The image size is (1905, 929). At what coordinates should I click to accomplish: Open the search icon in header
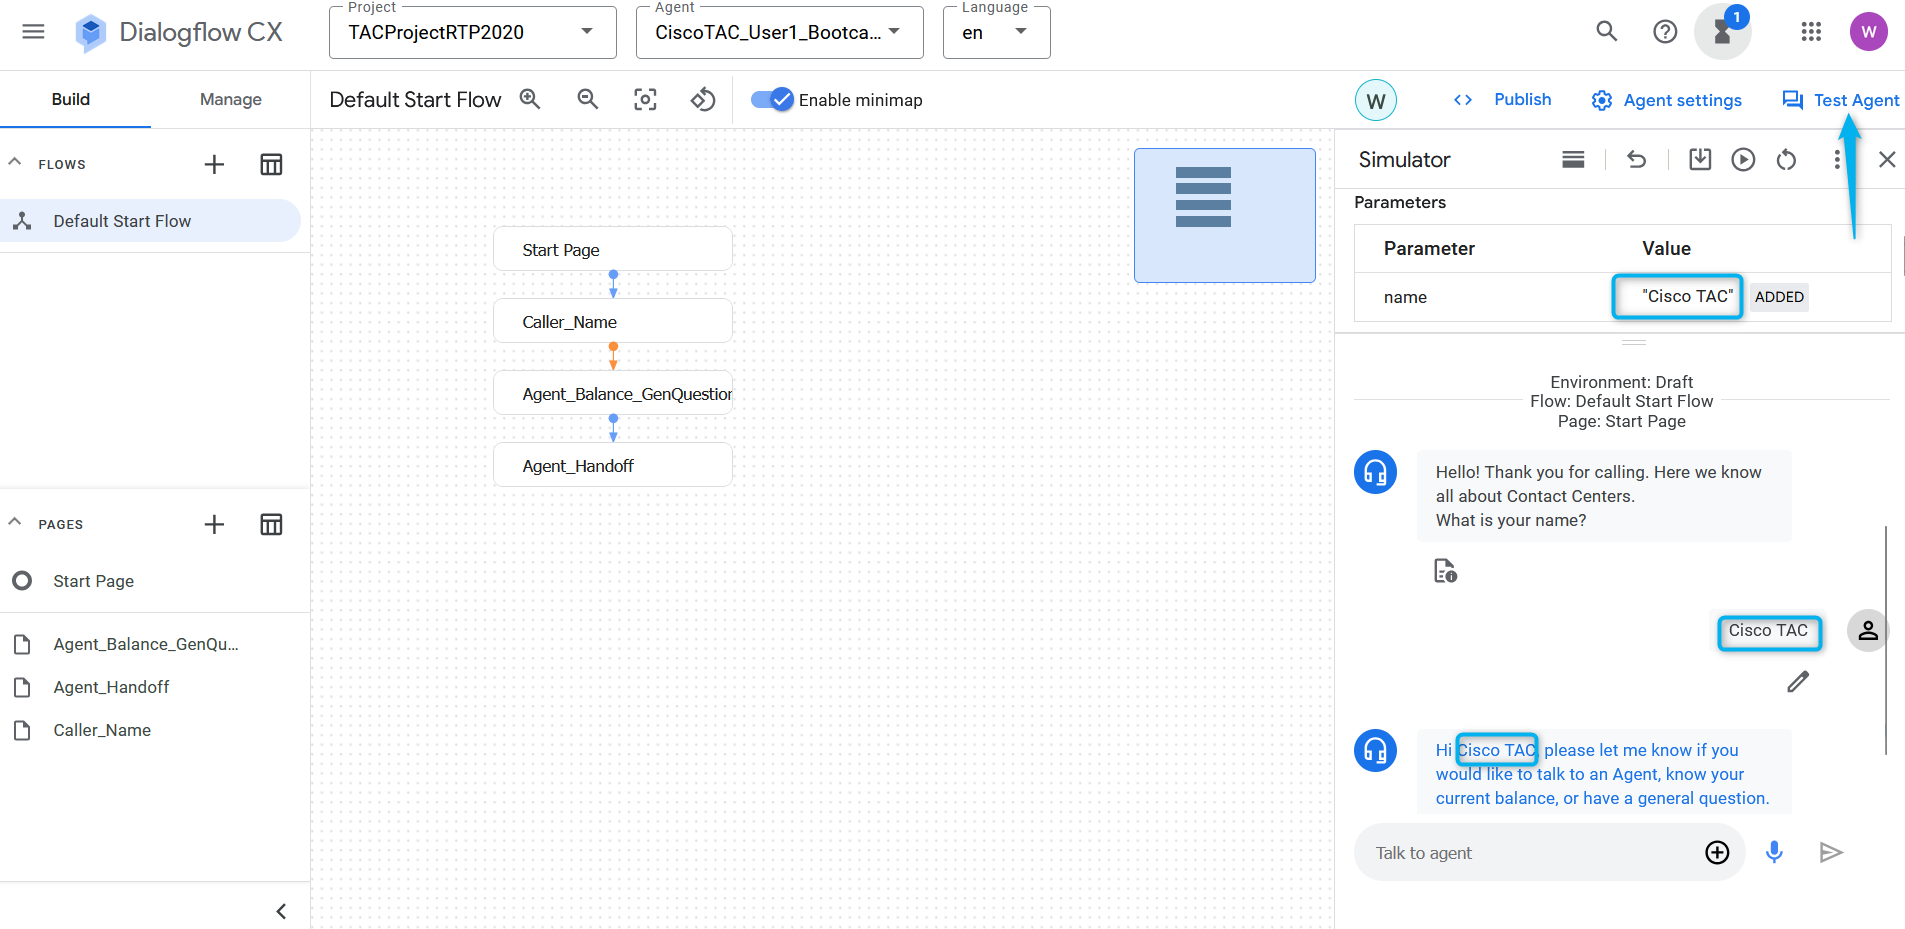coord(1607,32)
